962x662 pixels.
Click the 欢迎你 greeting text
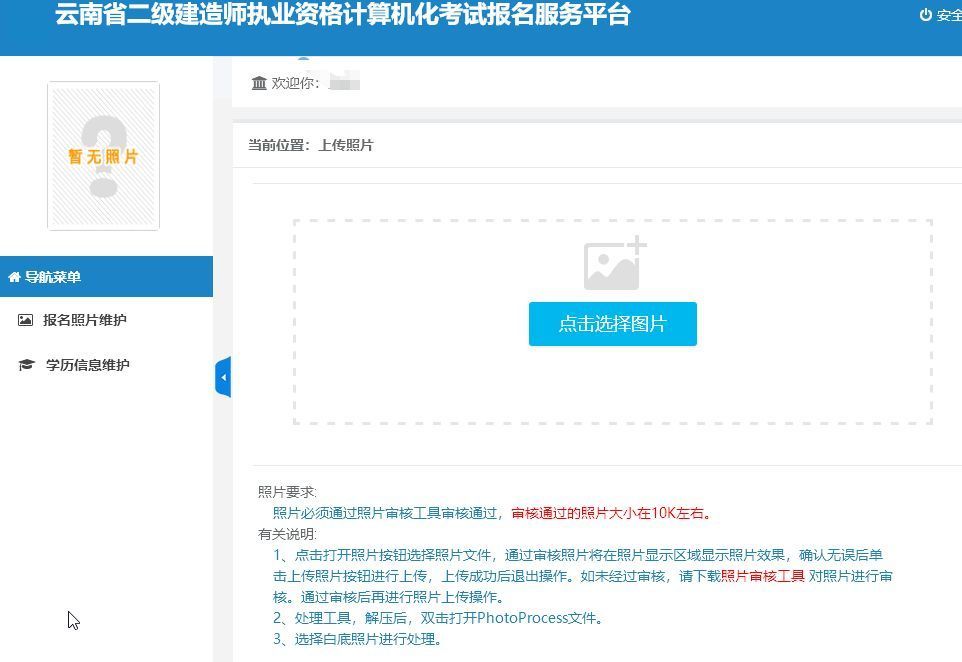(x=295, y=83)
